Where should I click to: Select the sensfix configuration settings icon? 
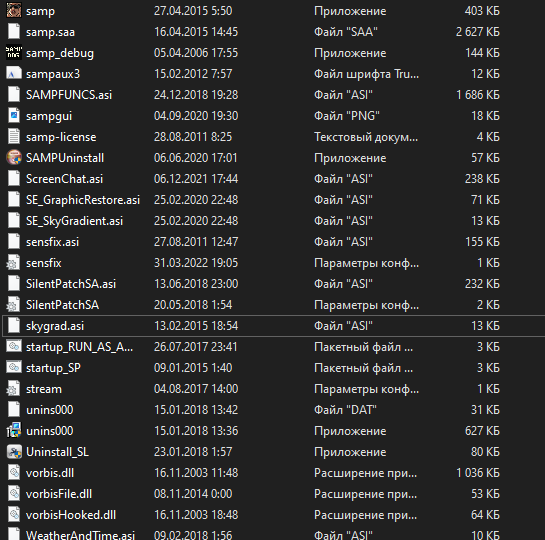pos(13,263)
